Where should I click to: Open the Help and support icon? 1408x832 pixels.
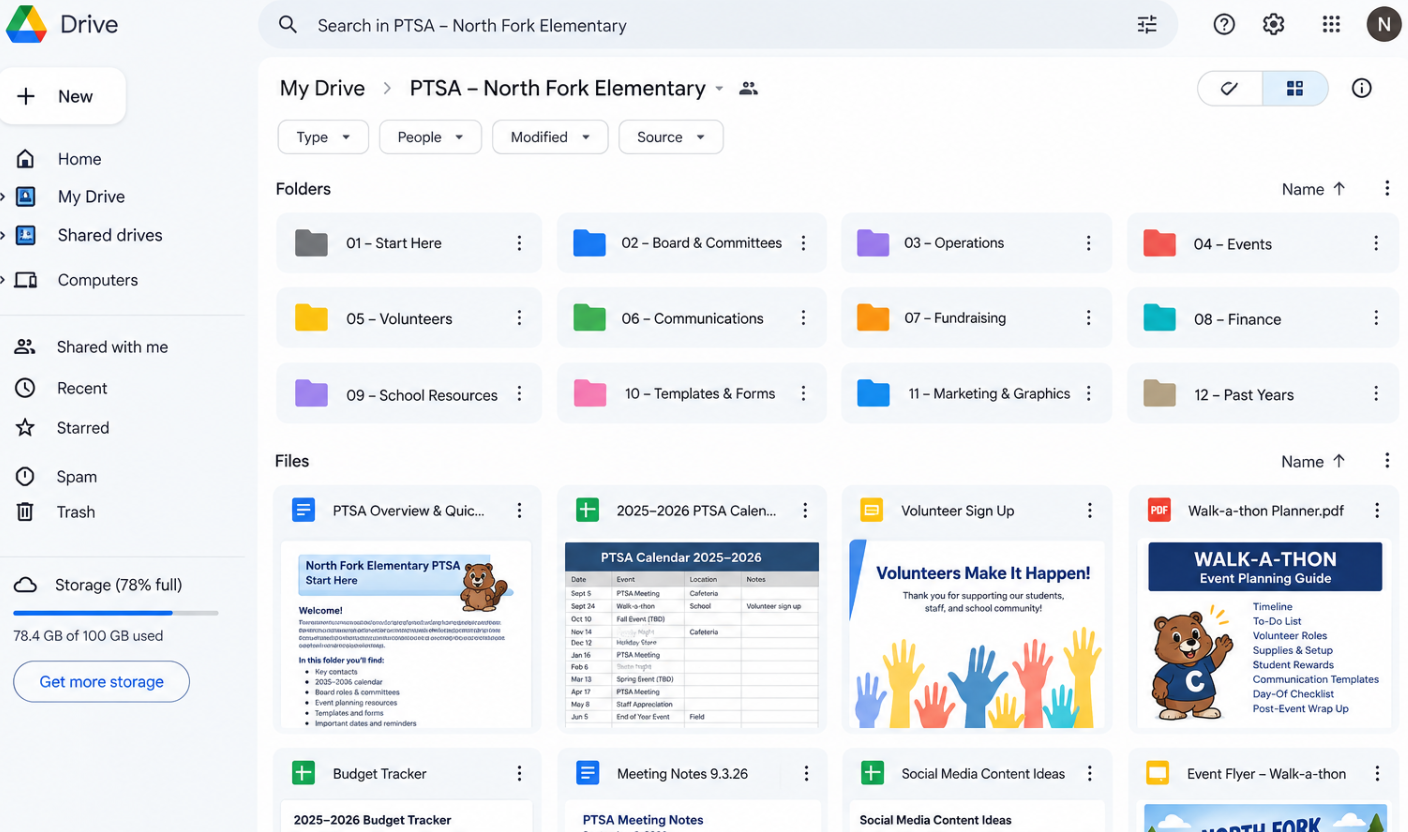[x=1224, y=25]
